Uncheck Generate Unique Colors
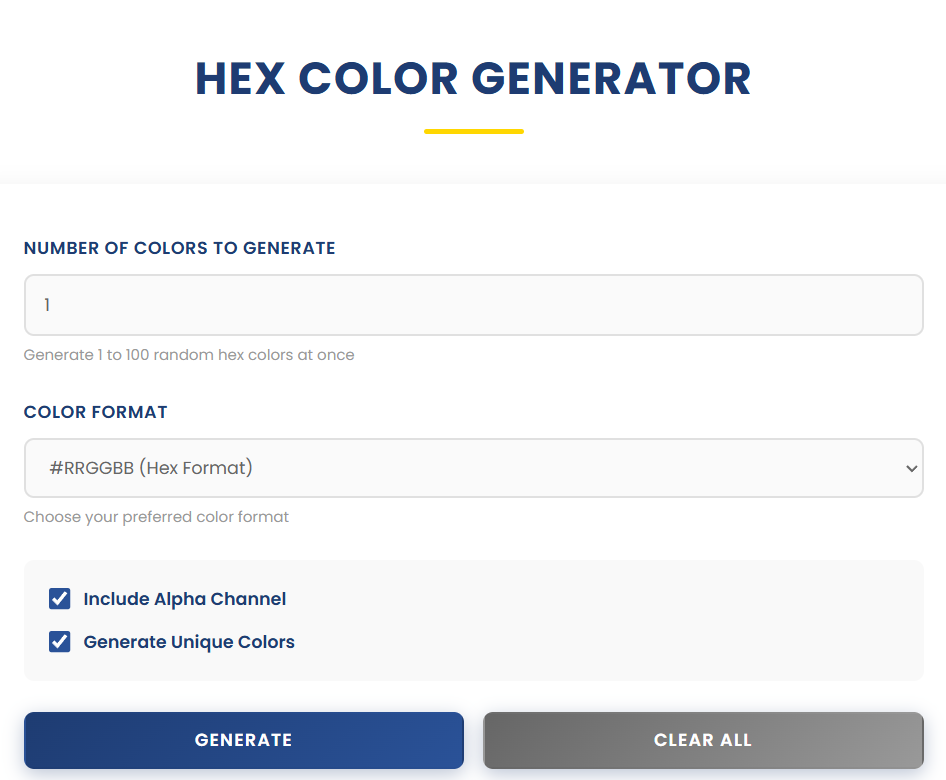Viewport: 946px width, 780px height. [x=59, y=641]
